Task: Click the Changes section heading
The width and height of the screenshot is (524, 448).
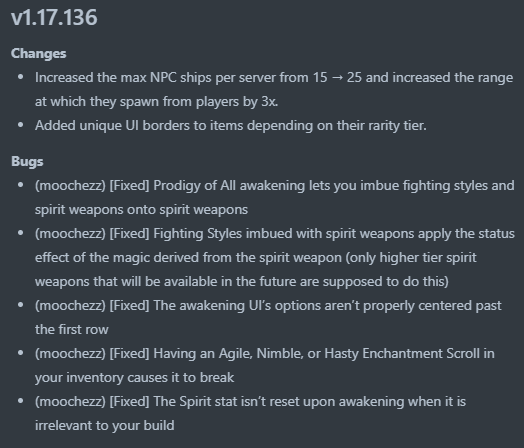Action: (x=38, y=53)
